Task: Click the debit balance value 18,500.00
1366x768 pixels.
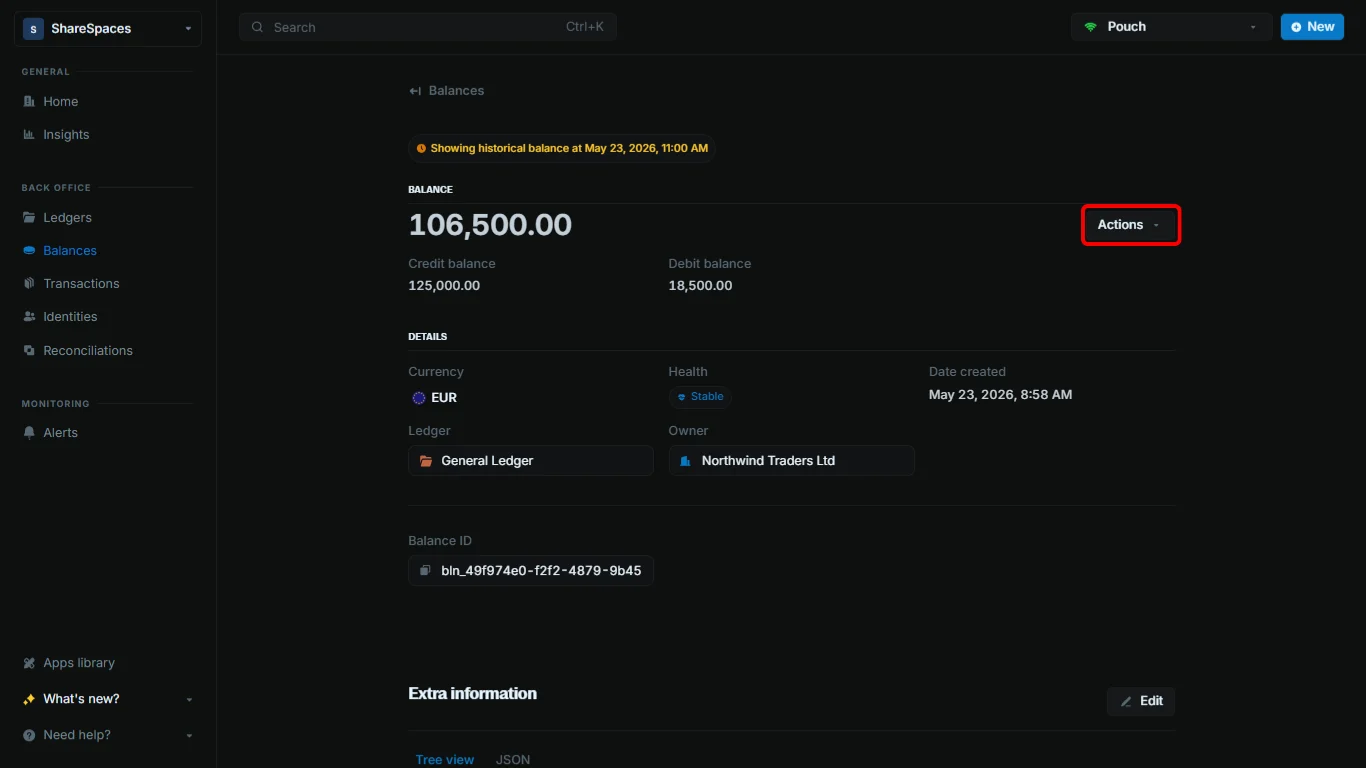Action: [701, 286]
